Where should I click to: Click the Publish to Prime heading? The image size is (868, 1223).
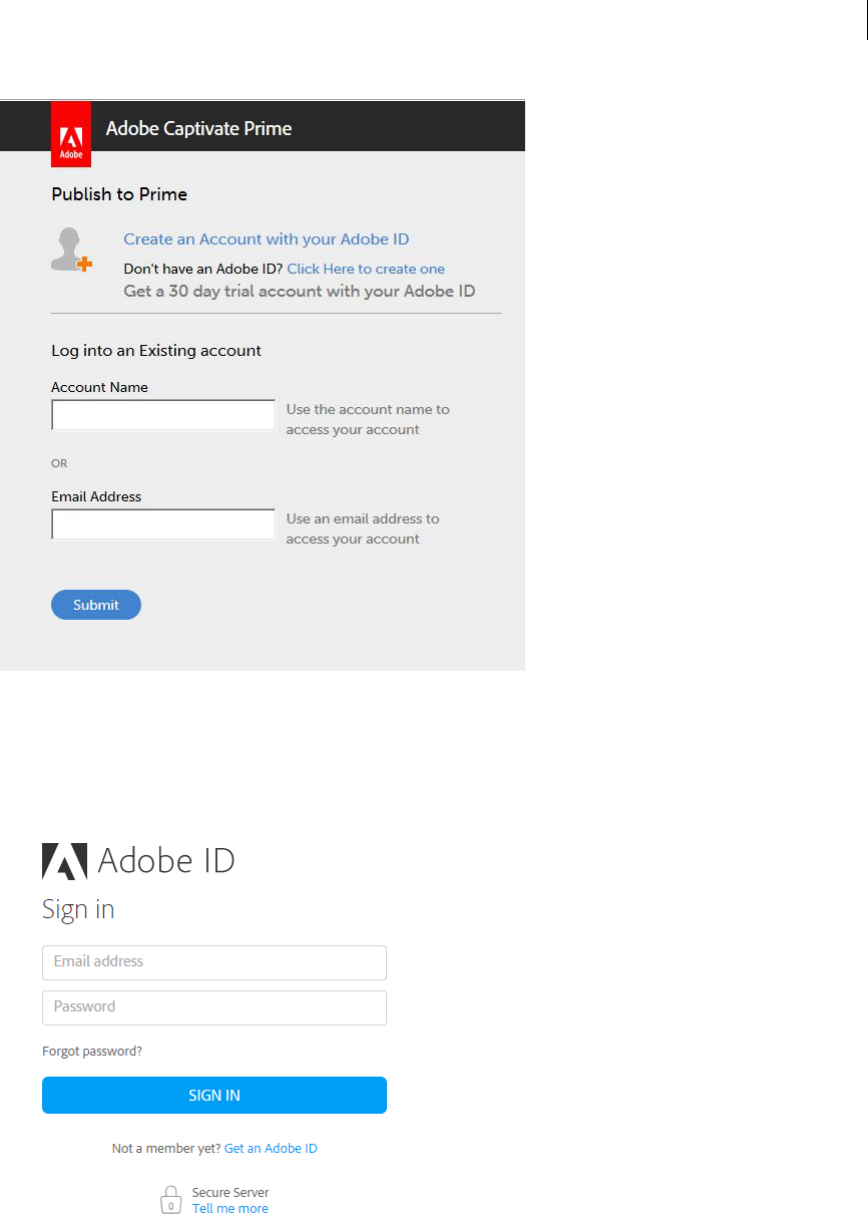pyautogui.click(x=119, y=194)
